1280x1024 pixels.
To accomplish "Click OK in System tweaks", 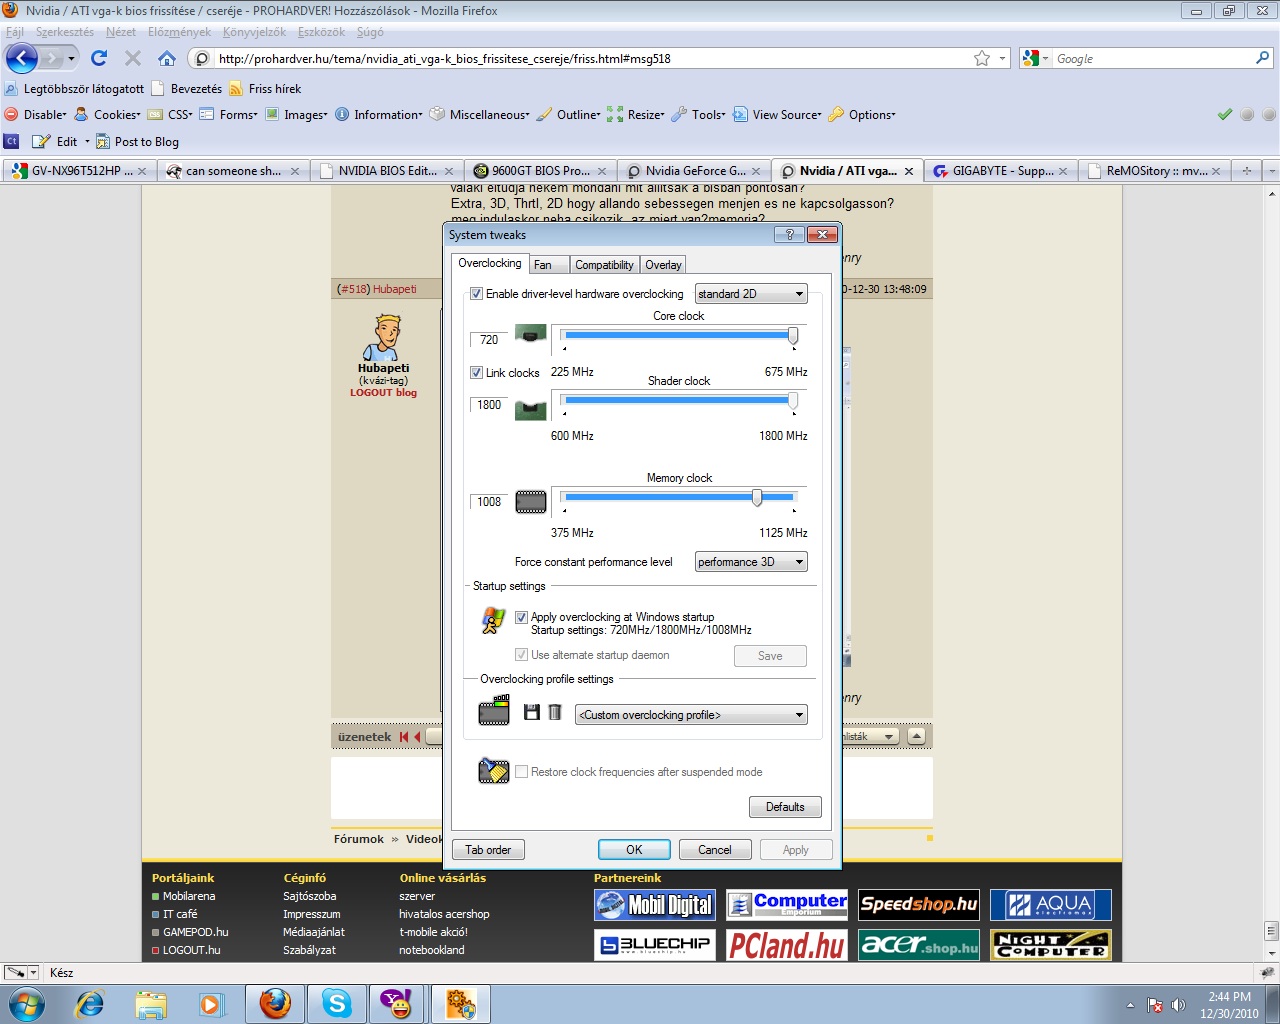I will 634,850.
